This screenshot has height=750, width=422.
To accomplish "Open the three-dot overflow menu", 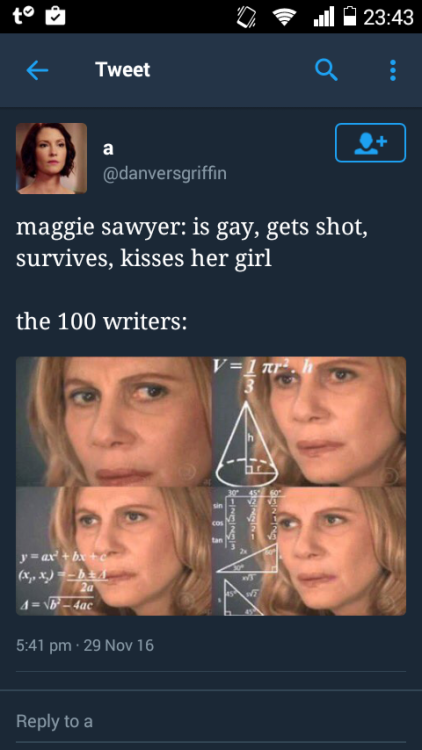I will click(393, 70).
